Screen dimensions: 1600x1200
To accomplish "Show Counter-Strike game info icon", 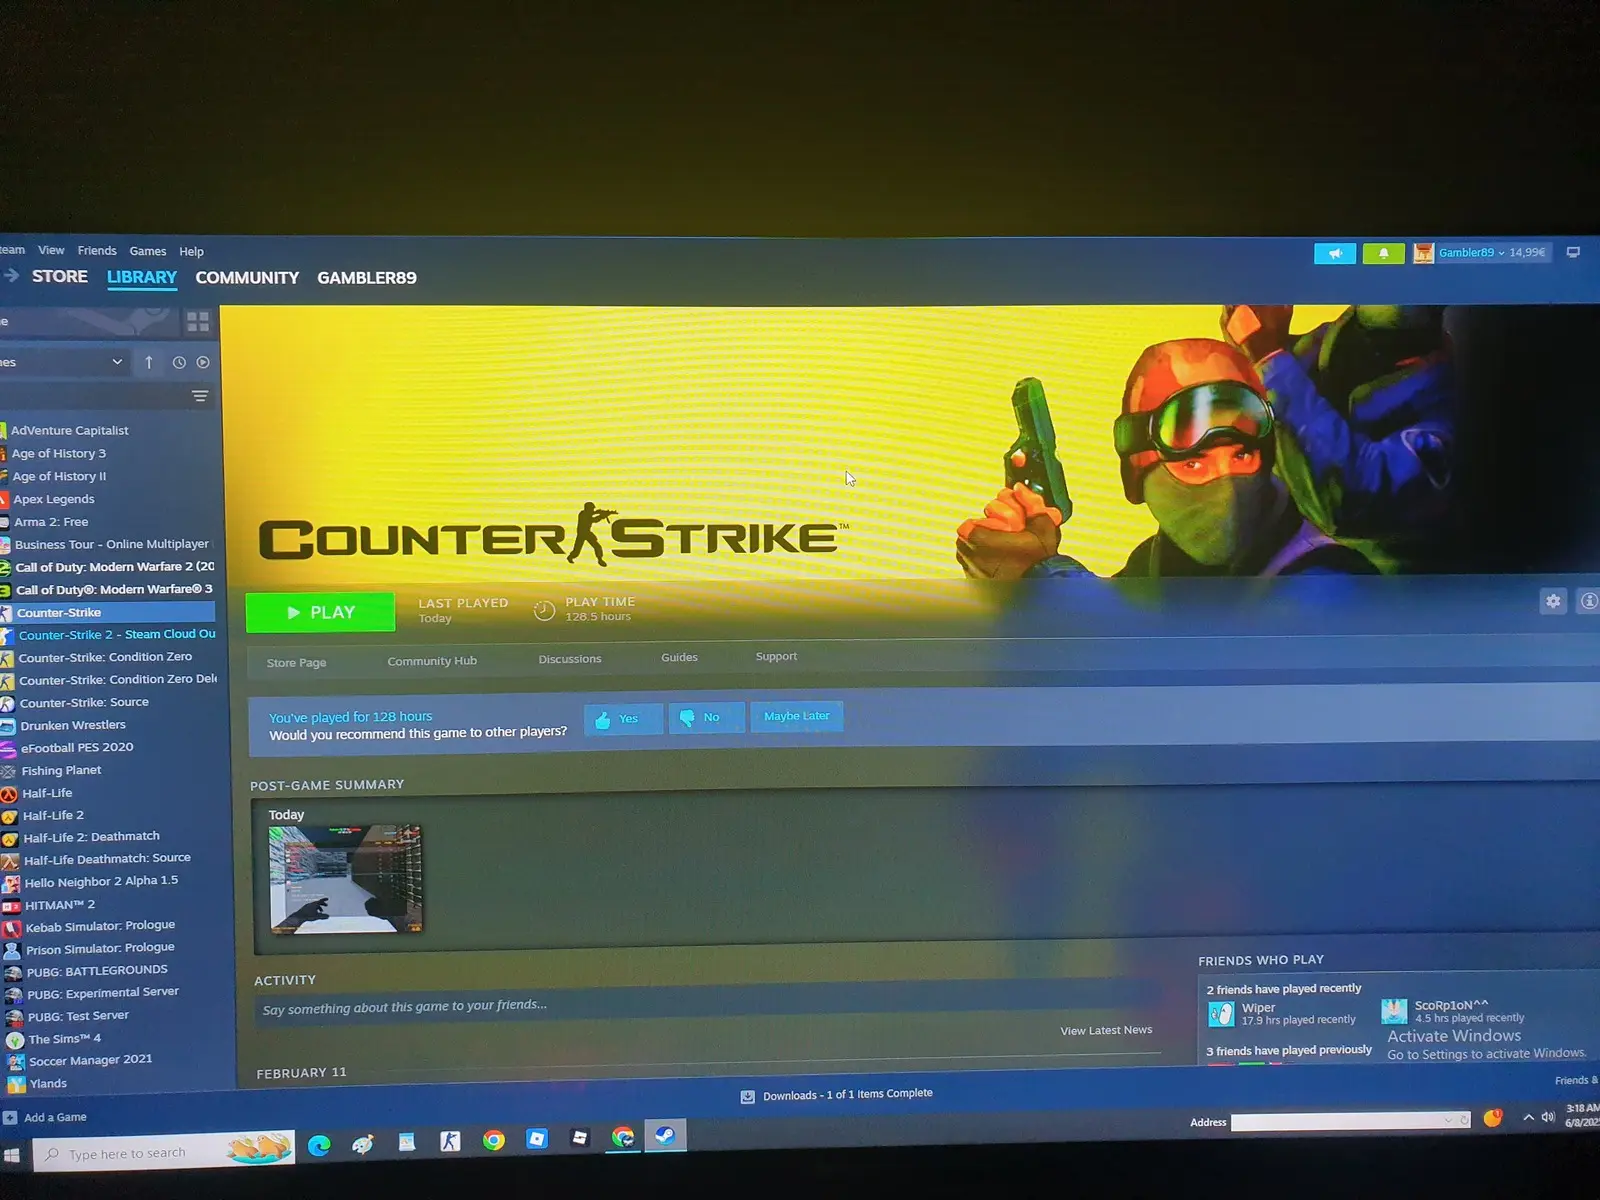I will pos(1588,601).
